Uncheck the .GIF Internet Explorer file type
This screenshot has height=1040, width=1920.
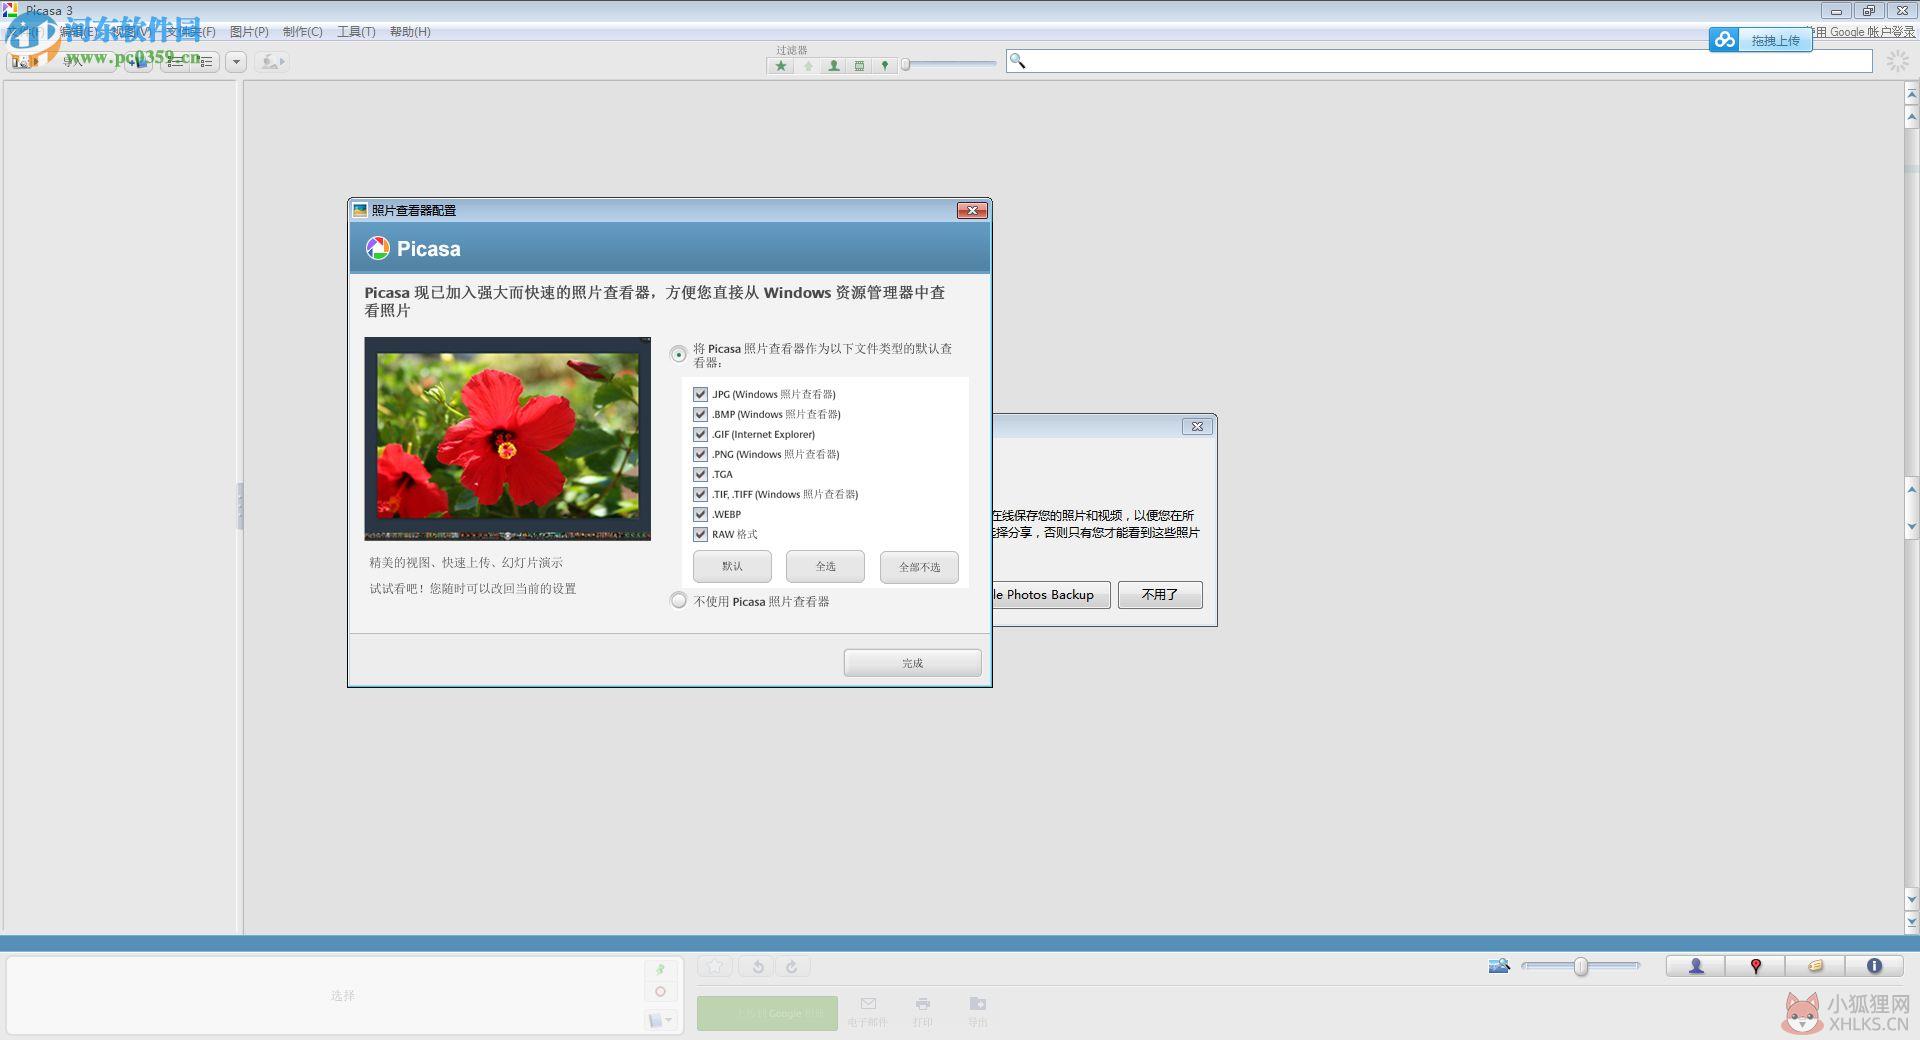tap(700, 434)
